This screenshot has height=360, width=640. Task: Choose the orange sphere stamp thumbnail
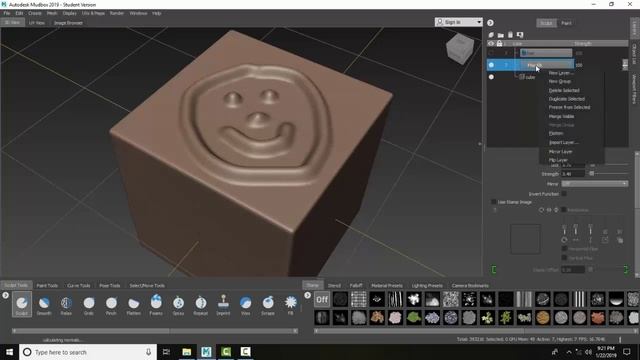pos(543,317)
